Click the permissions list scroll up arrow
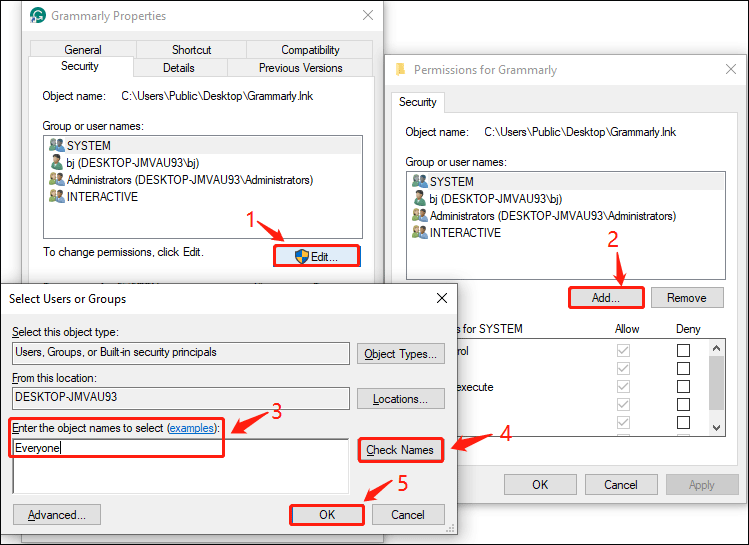The height and width of the screenshot is (545, 749). pyautogui.click(x=716, y=348)
